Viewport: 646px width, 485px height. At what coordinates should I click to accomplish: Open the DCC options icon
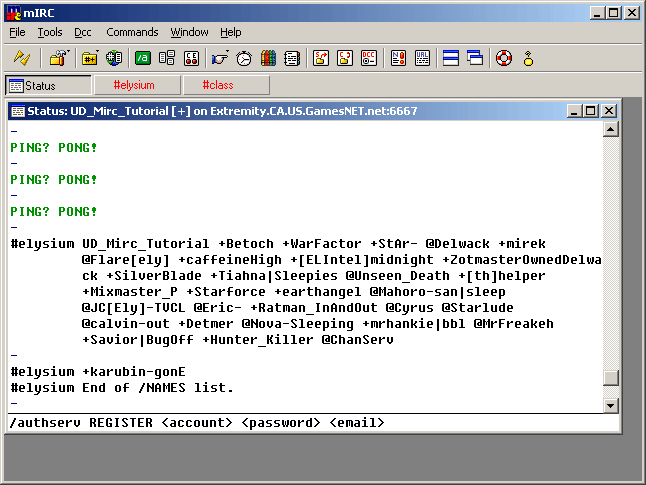tap(369, 58)
